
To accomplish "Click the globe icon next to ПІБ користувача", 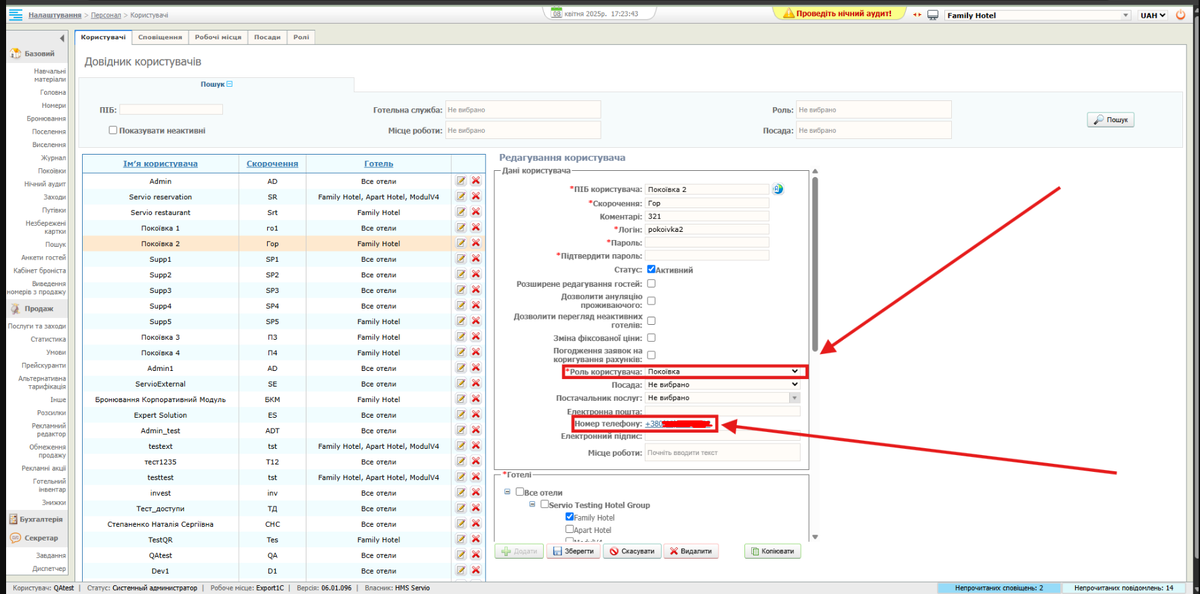I will (778, 188).
